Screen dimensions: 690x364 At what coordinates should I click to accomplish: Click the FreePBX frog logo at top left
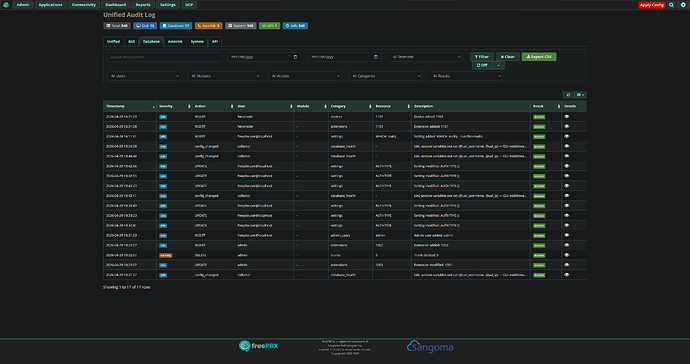[6, 5]
